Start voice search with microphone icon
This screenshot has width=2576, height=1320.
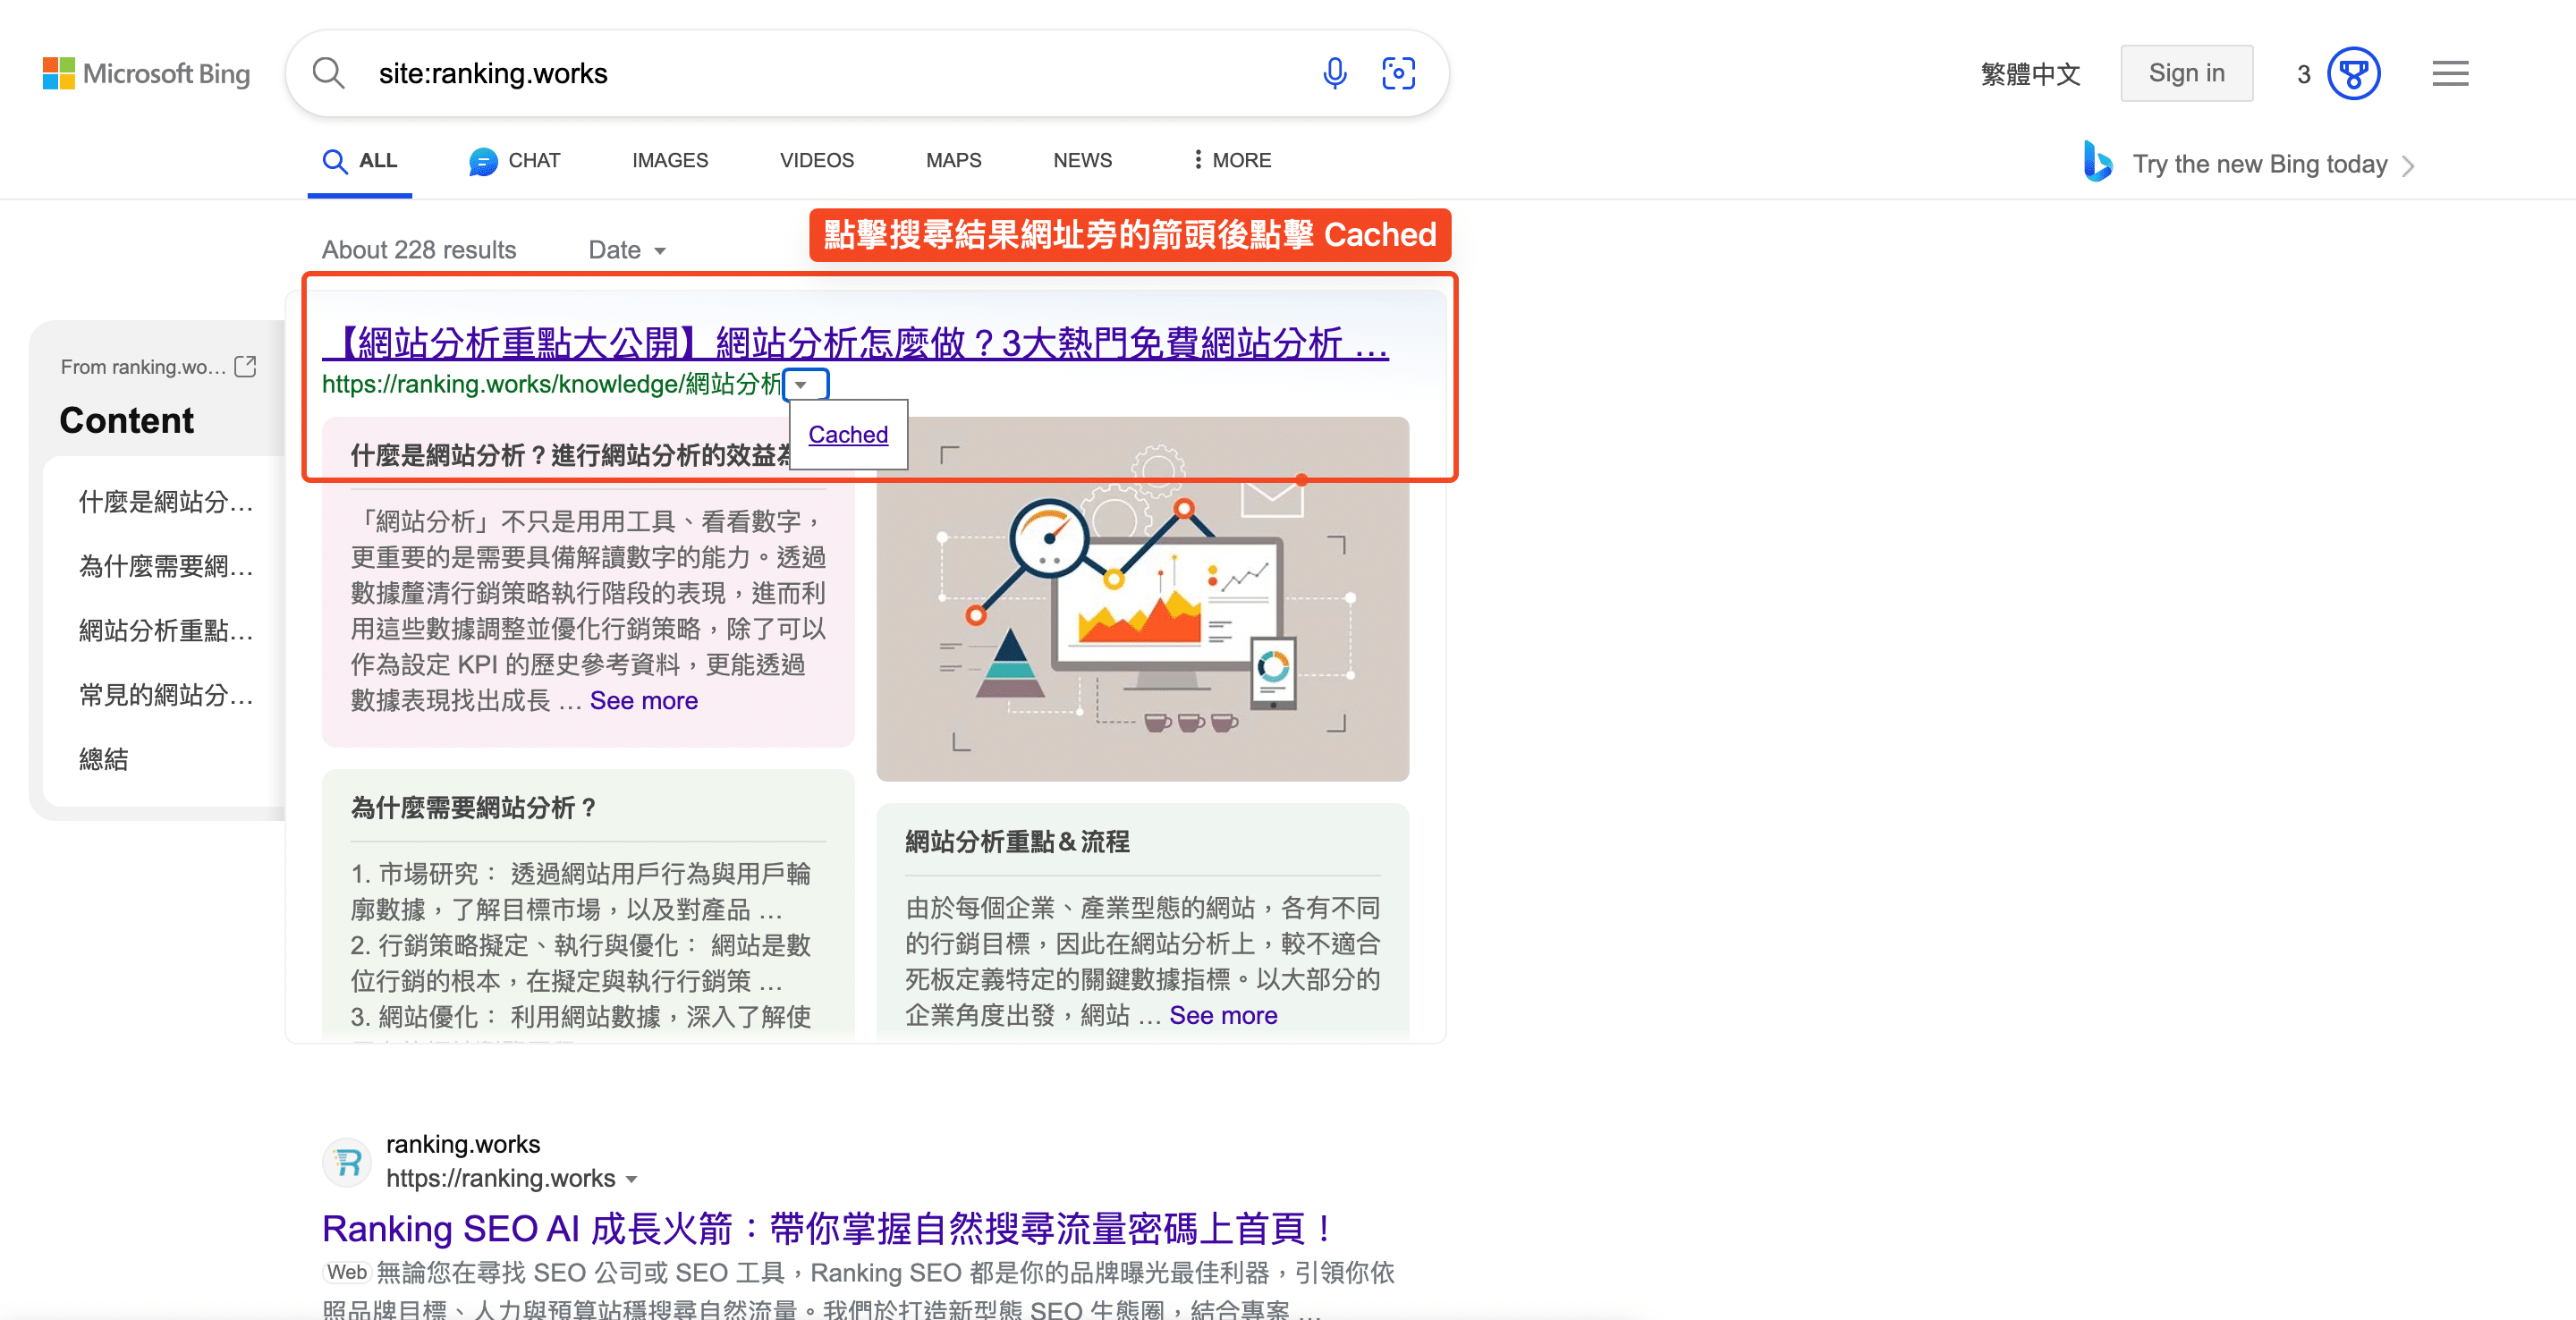pos(1334,73)
